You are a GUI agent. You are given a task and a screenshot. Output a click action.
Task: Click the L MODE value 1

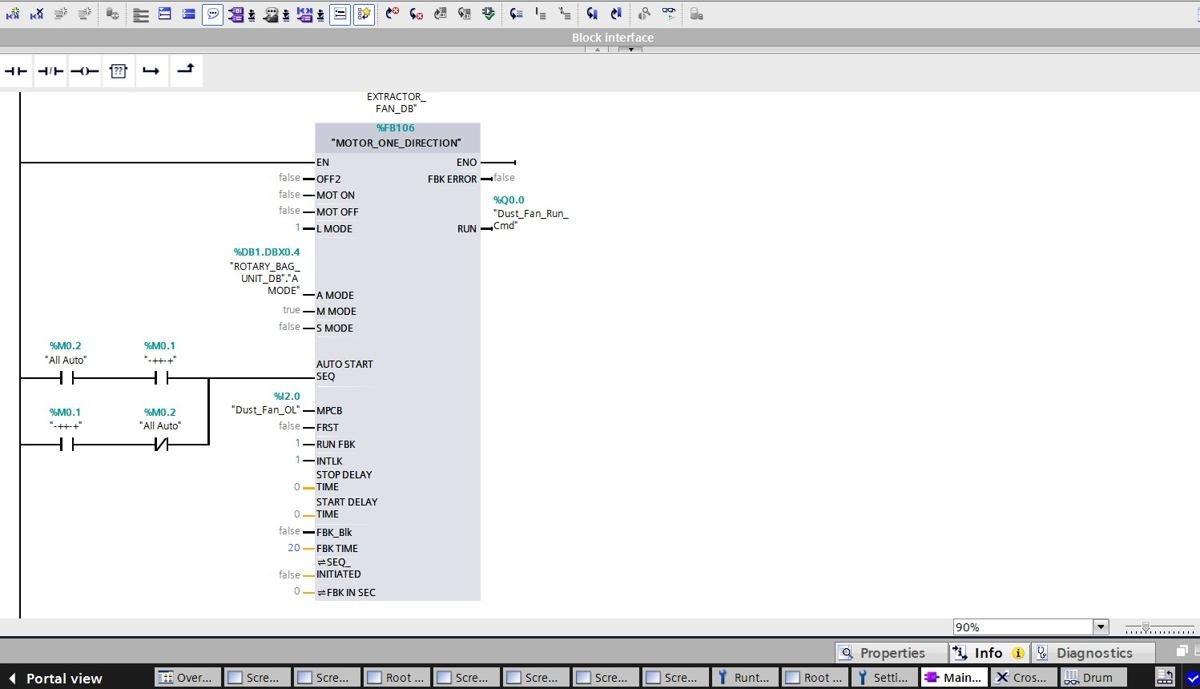coord(297,228)
